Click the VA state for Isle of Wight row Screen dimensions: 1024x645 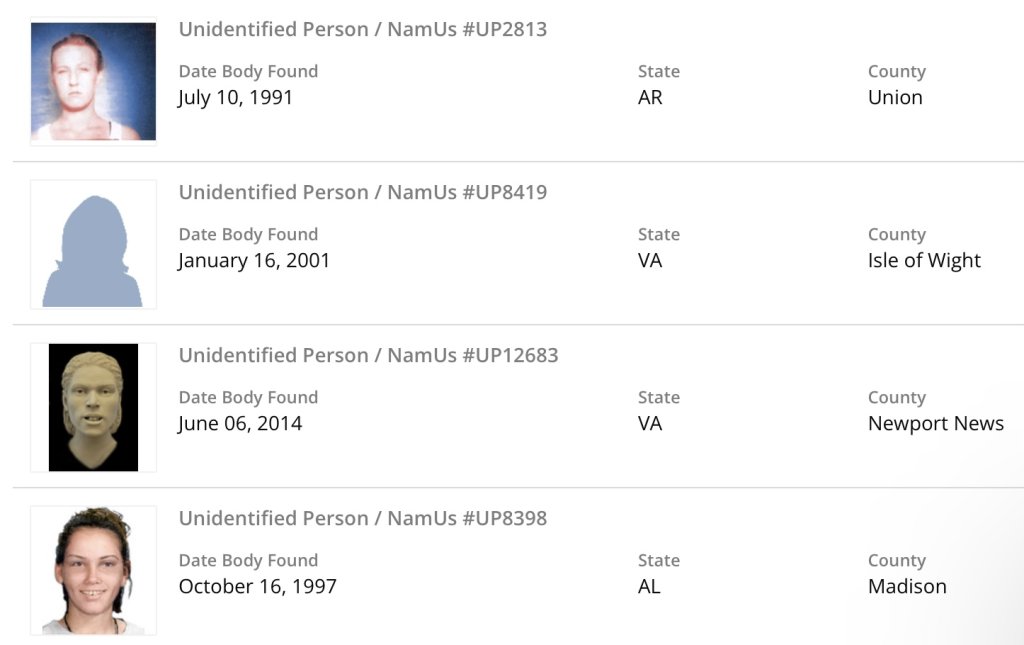pos(650,260)
